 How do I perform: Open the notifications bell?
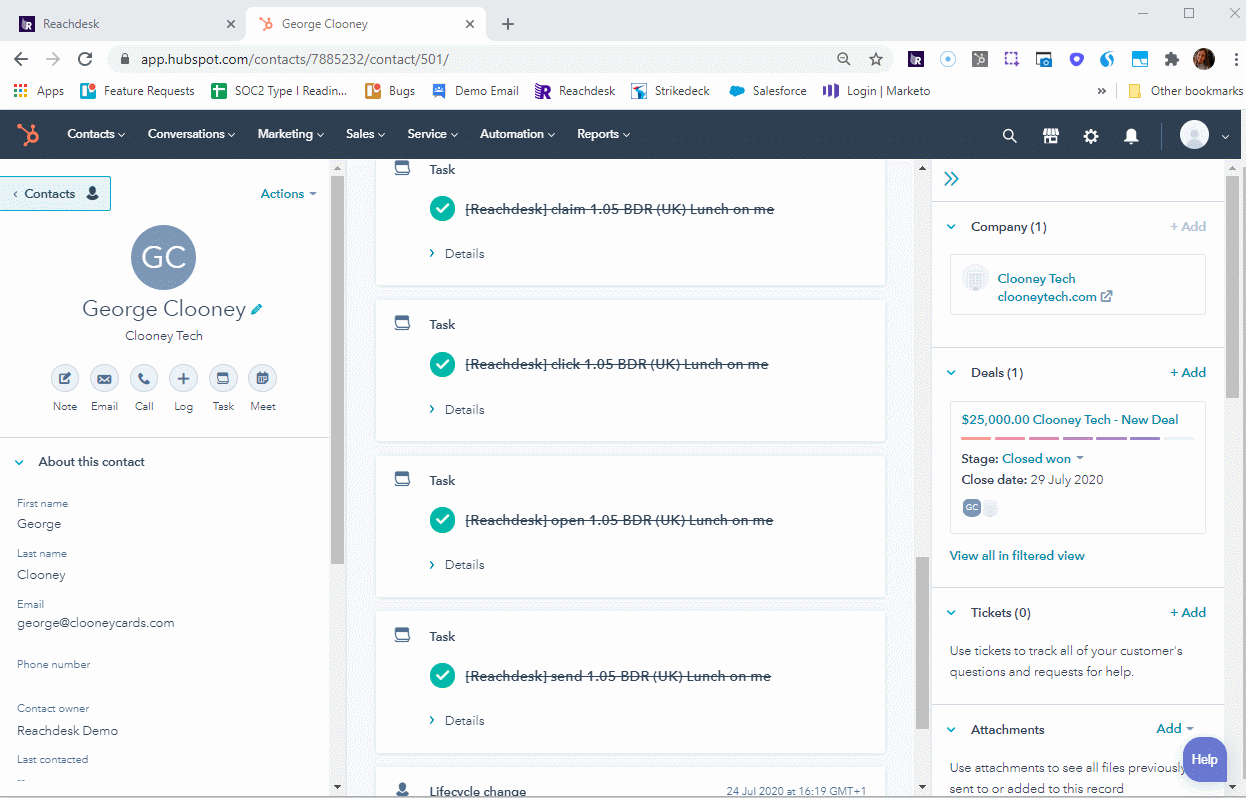tap(1131, 135)
